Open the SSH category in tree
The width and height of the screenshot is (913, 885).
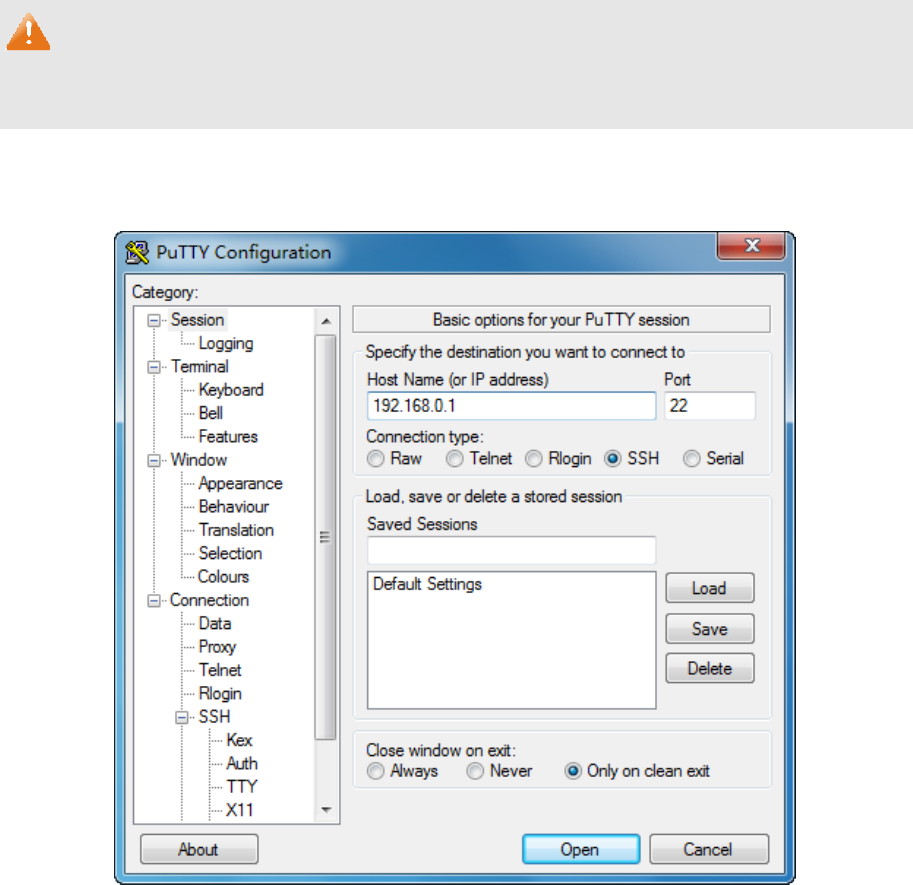pyautogui.click(x=214, y=717)
